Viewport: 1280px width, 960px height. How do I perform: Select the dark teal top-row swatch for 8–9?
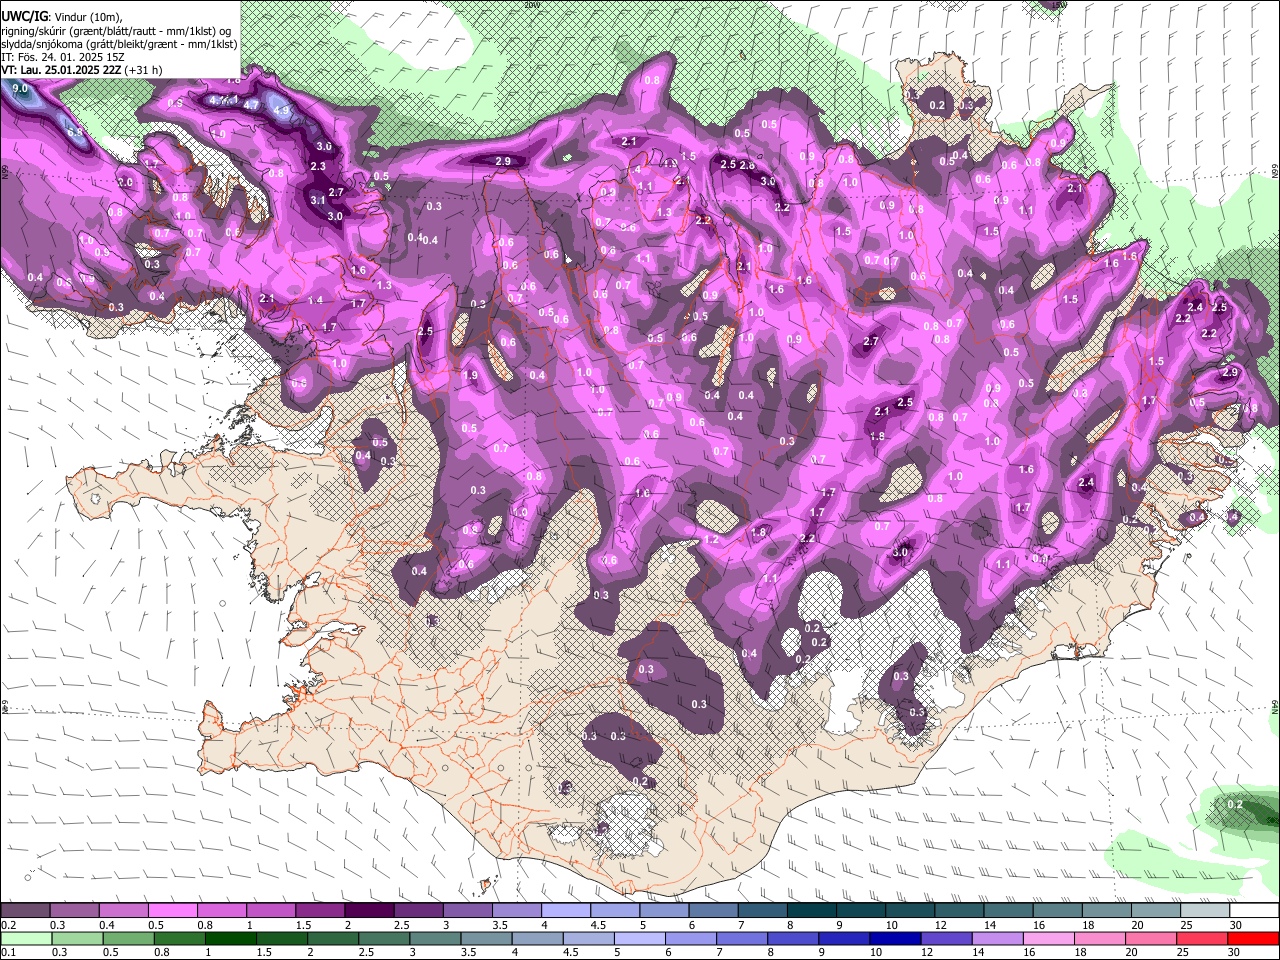pos(811,910)
